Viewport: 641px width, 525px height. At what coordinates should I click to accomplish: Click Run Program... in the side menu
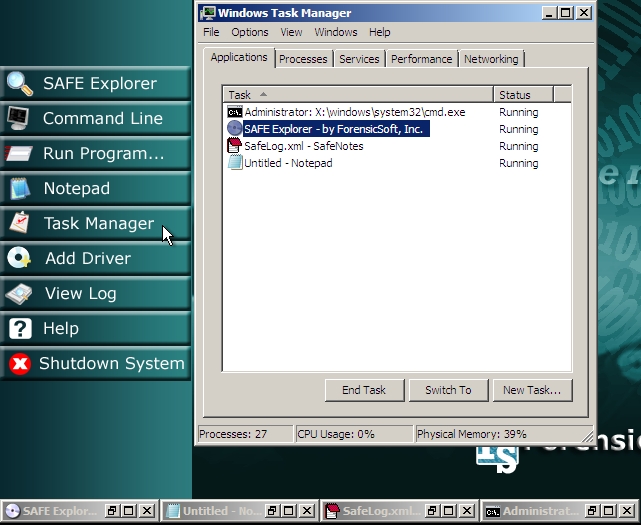[95, 153]
